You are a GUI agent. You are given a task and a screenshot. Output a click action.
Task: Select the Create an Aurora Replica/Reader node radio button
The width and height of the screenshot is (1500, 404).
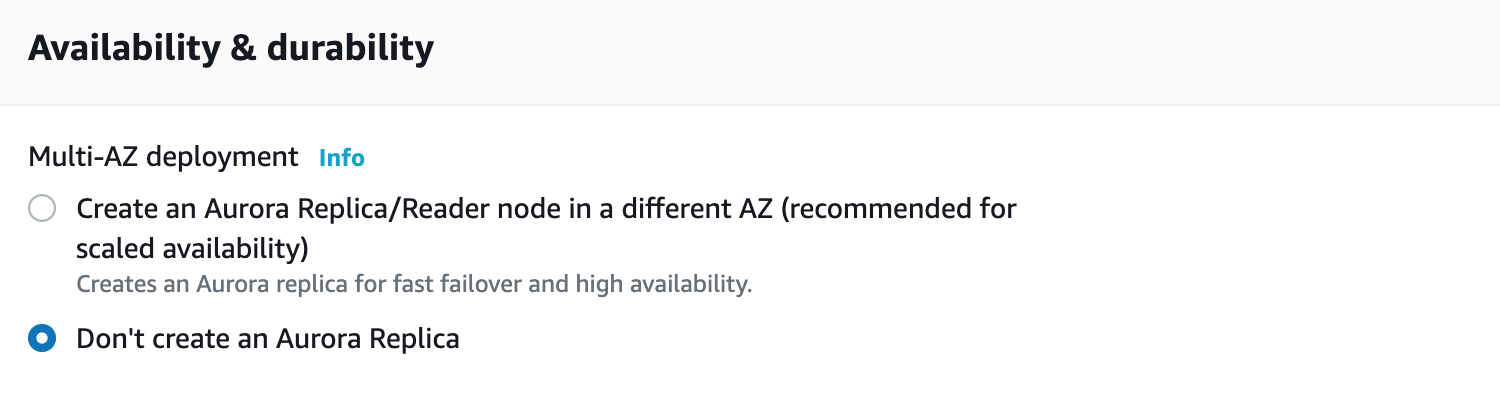click(x=41, y=209)
